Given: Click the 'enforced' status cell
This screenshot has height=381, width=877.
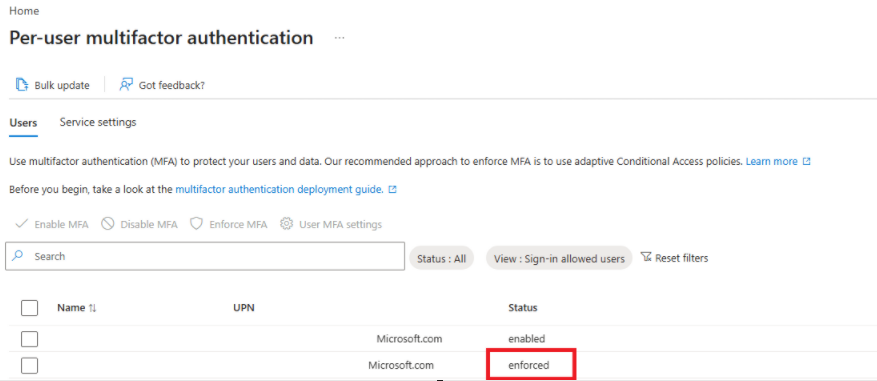Looking at the screenshot, I should point(529,365).
